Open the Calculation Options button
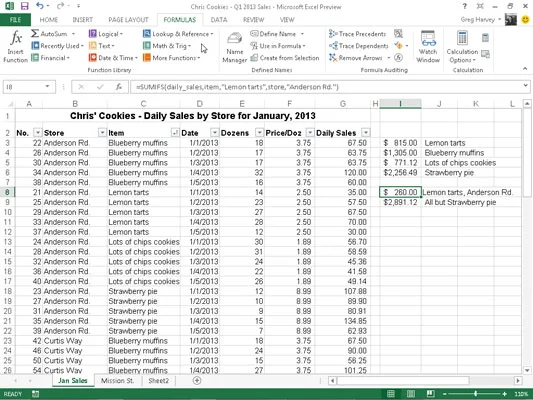The width and height of the screenshot is (533, 400). [462, 47]
